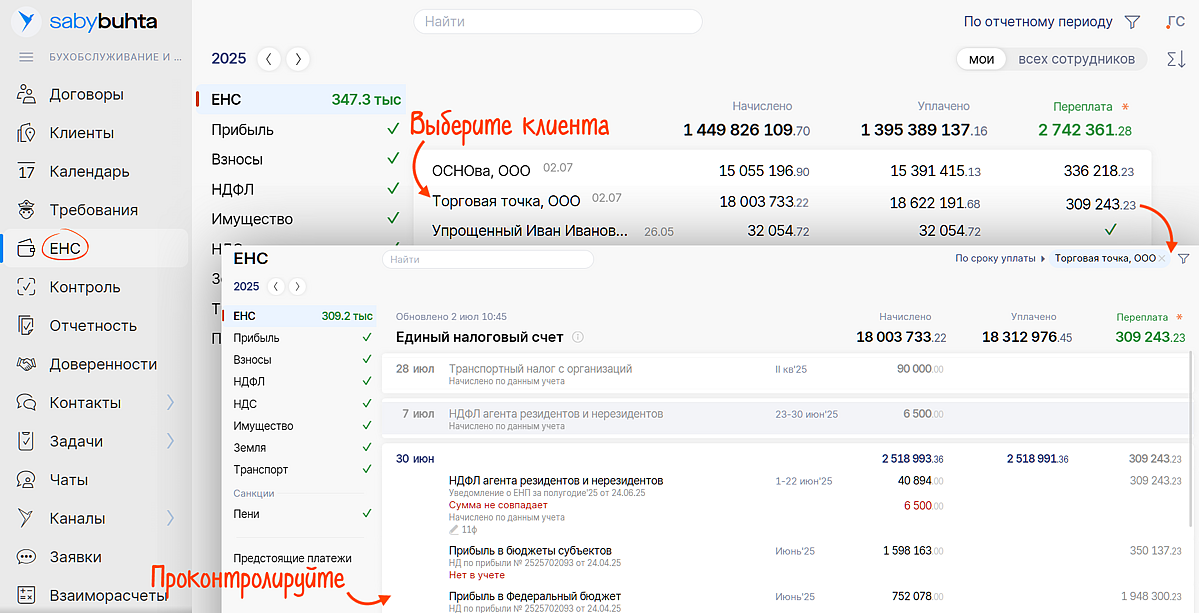The width and height of the screenshot is (1199, 613).
Task: Open the Клиенты section icon
Action: tap(28, 133)
